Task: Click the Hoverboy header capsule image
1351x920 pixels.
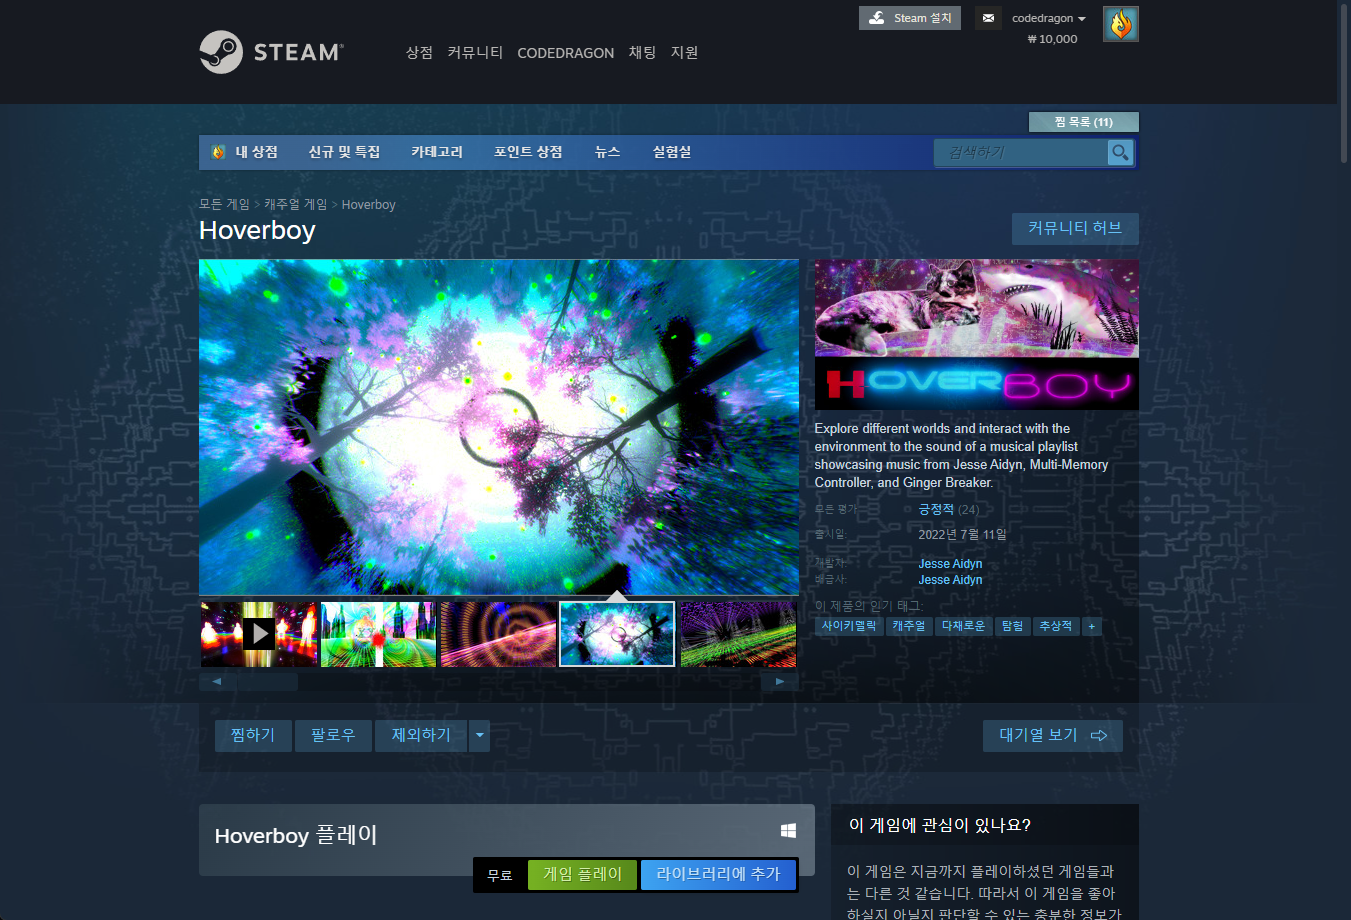Action: pyautogui.click(x=977, y=335)
